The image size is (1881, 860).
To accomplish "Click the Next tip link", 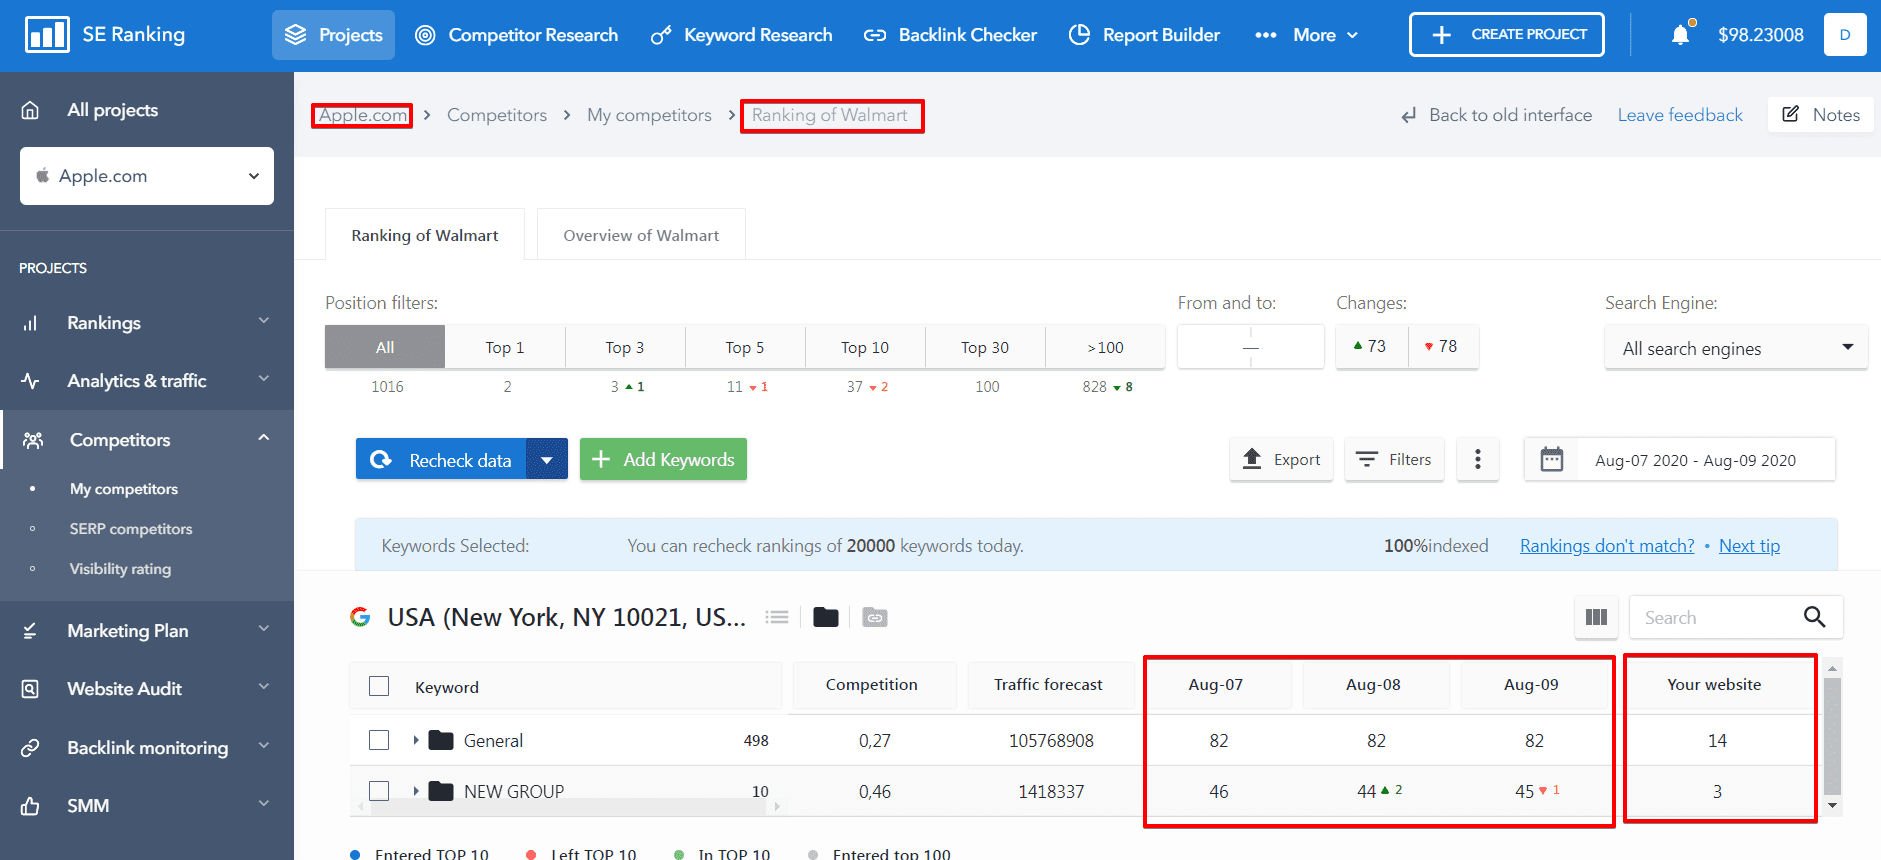I will click(1749, 546).
